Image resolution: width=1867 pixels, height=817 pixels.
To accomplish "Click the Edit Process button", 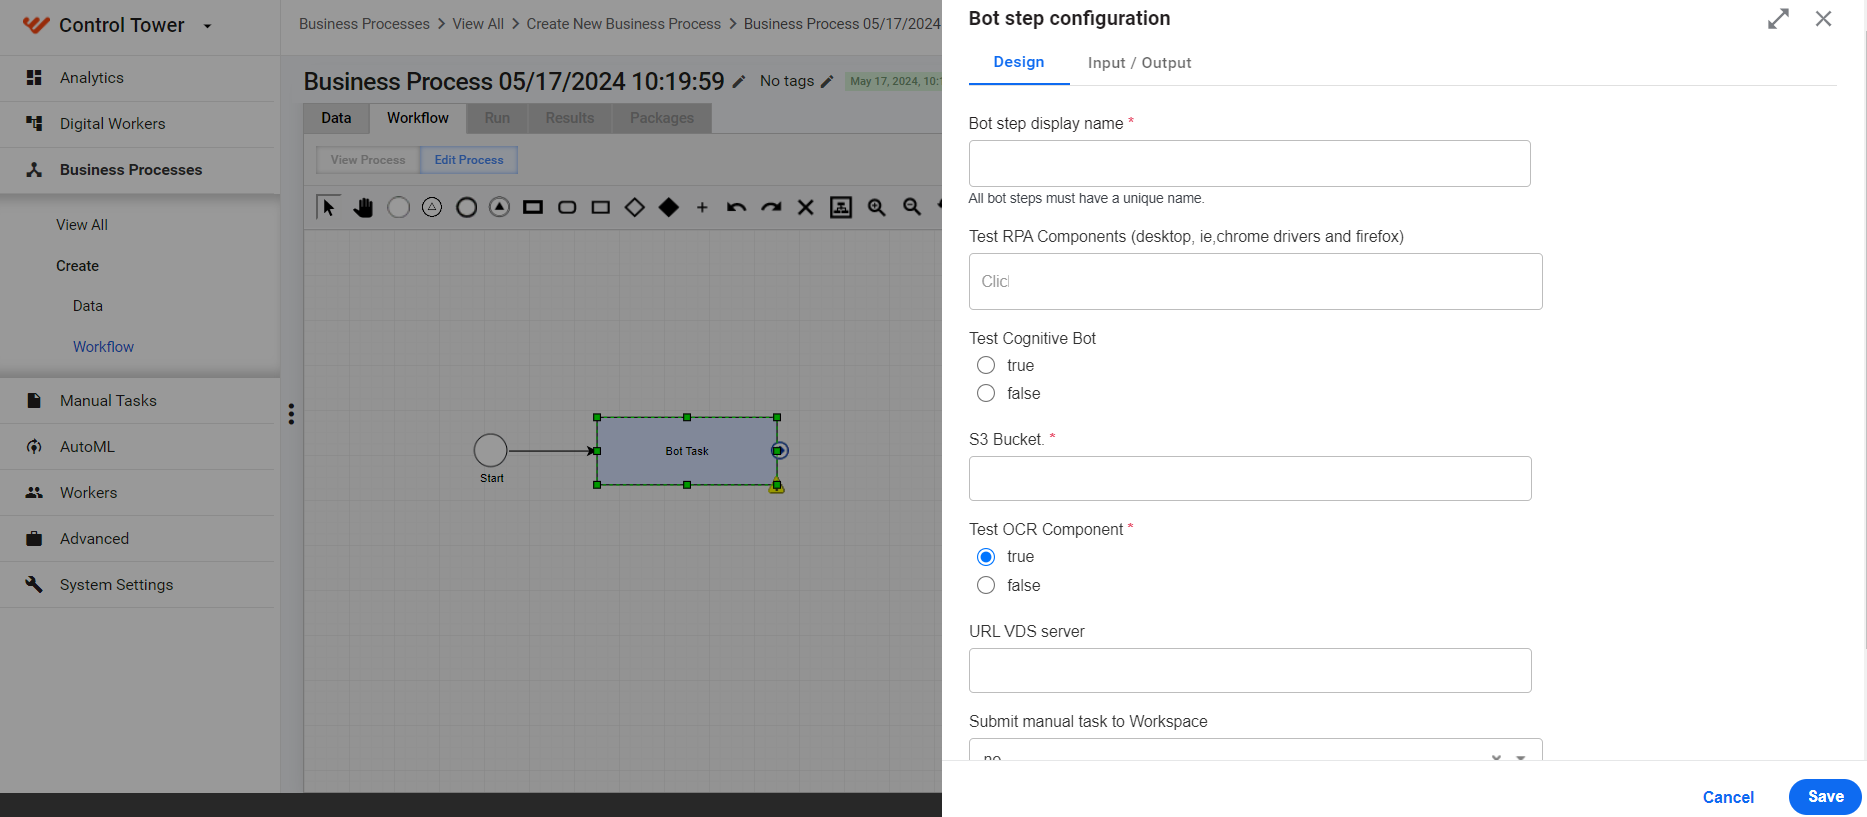I will [x=469, y=160].
